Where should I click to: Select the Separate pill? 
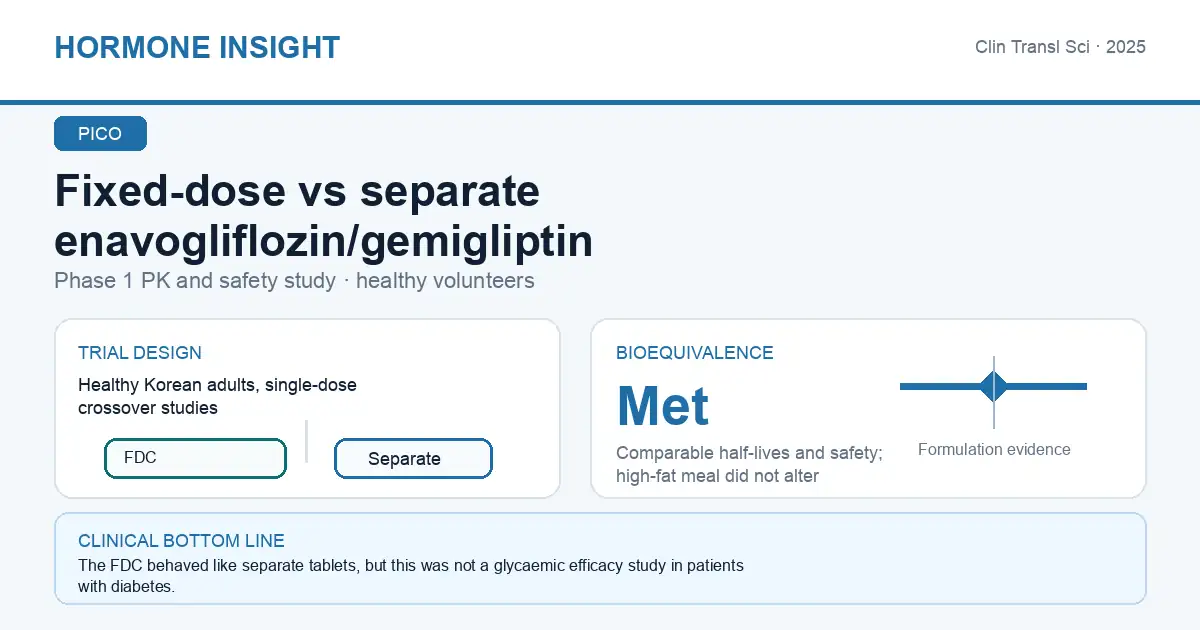[x=413, y=458]
